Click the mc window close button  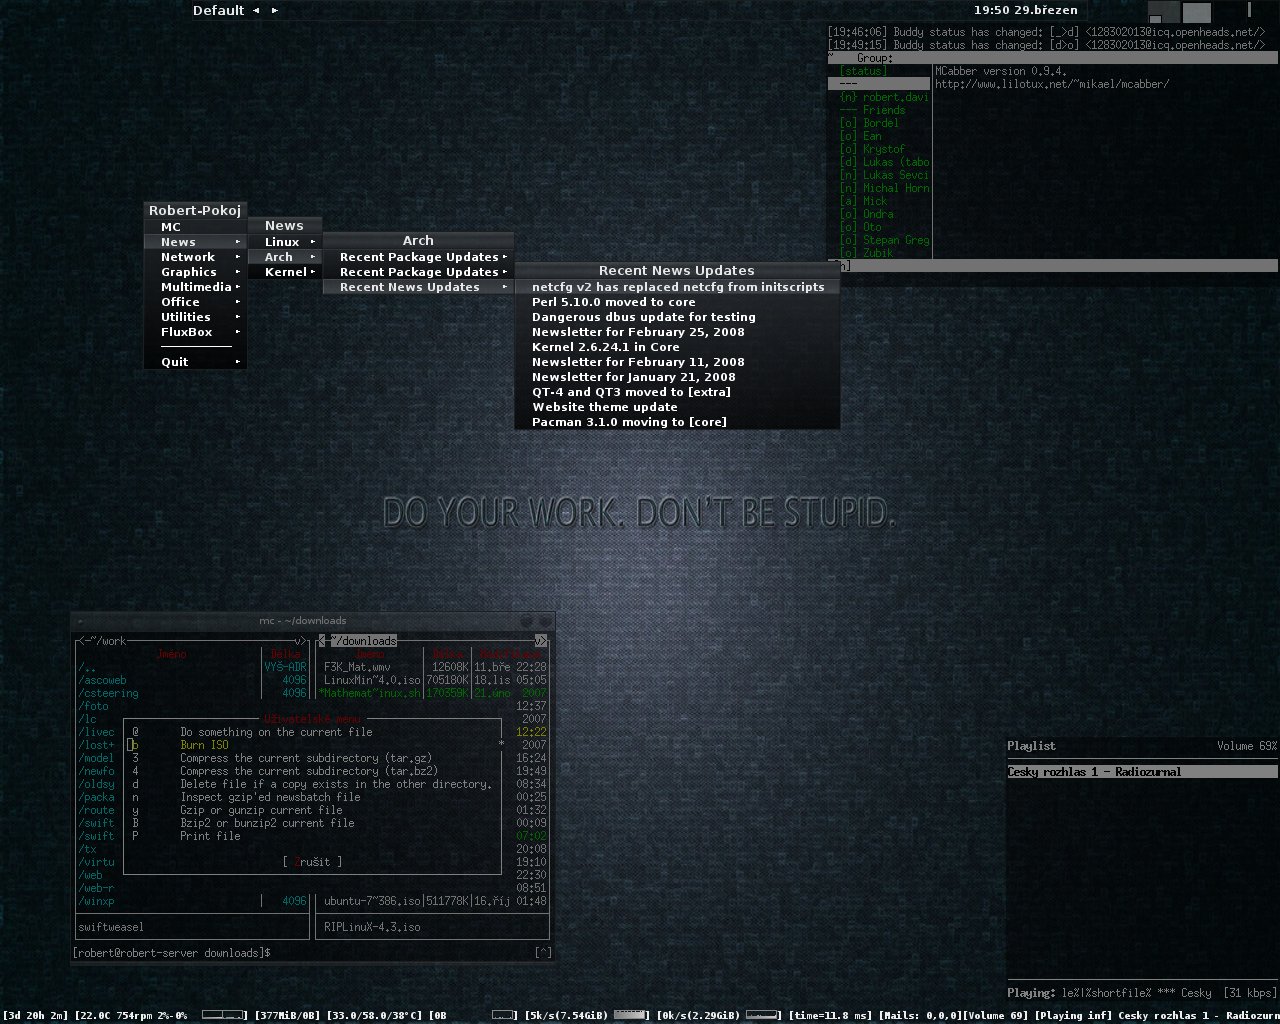(x=544, y=621)
